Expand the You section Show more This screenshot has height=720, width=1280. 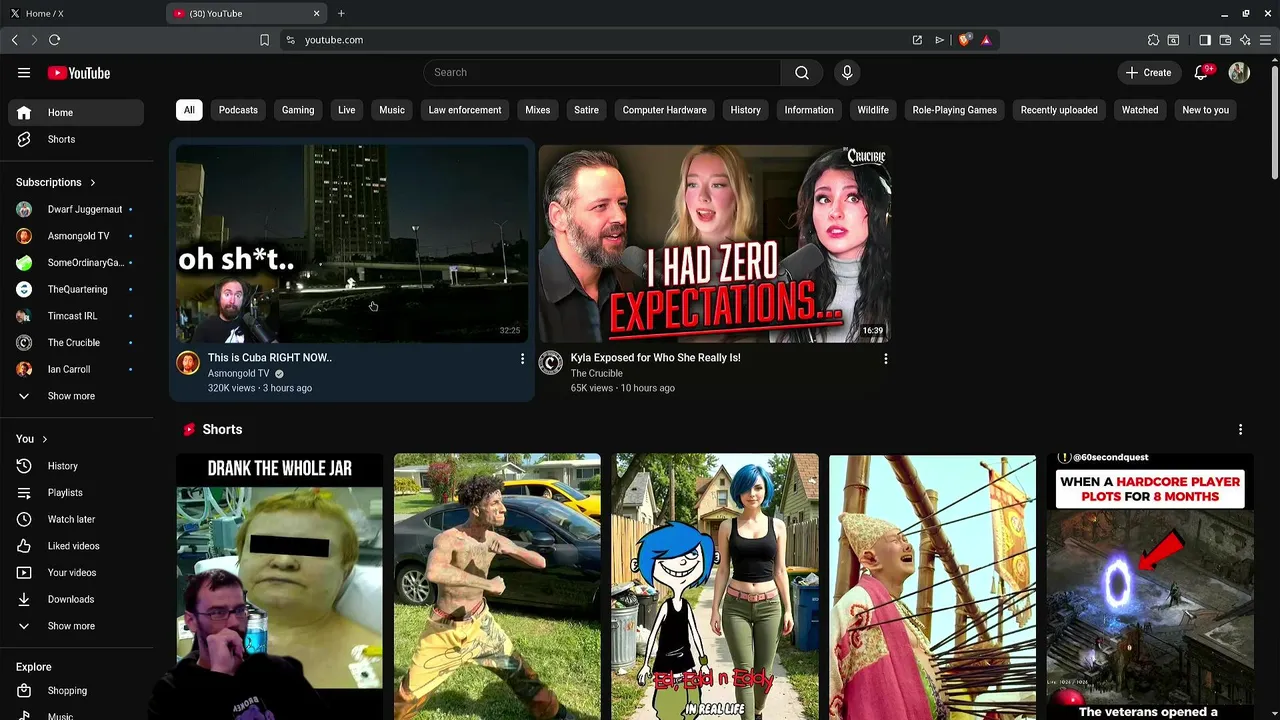pos(76,626)
